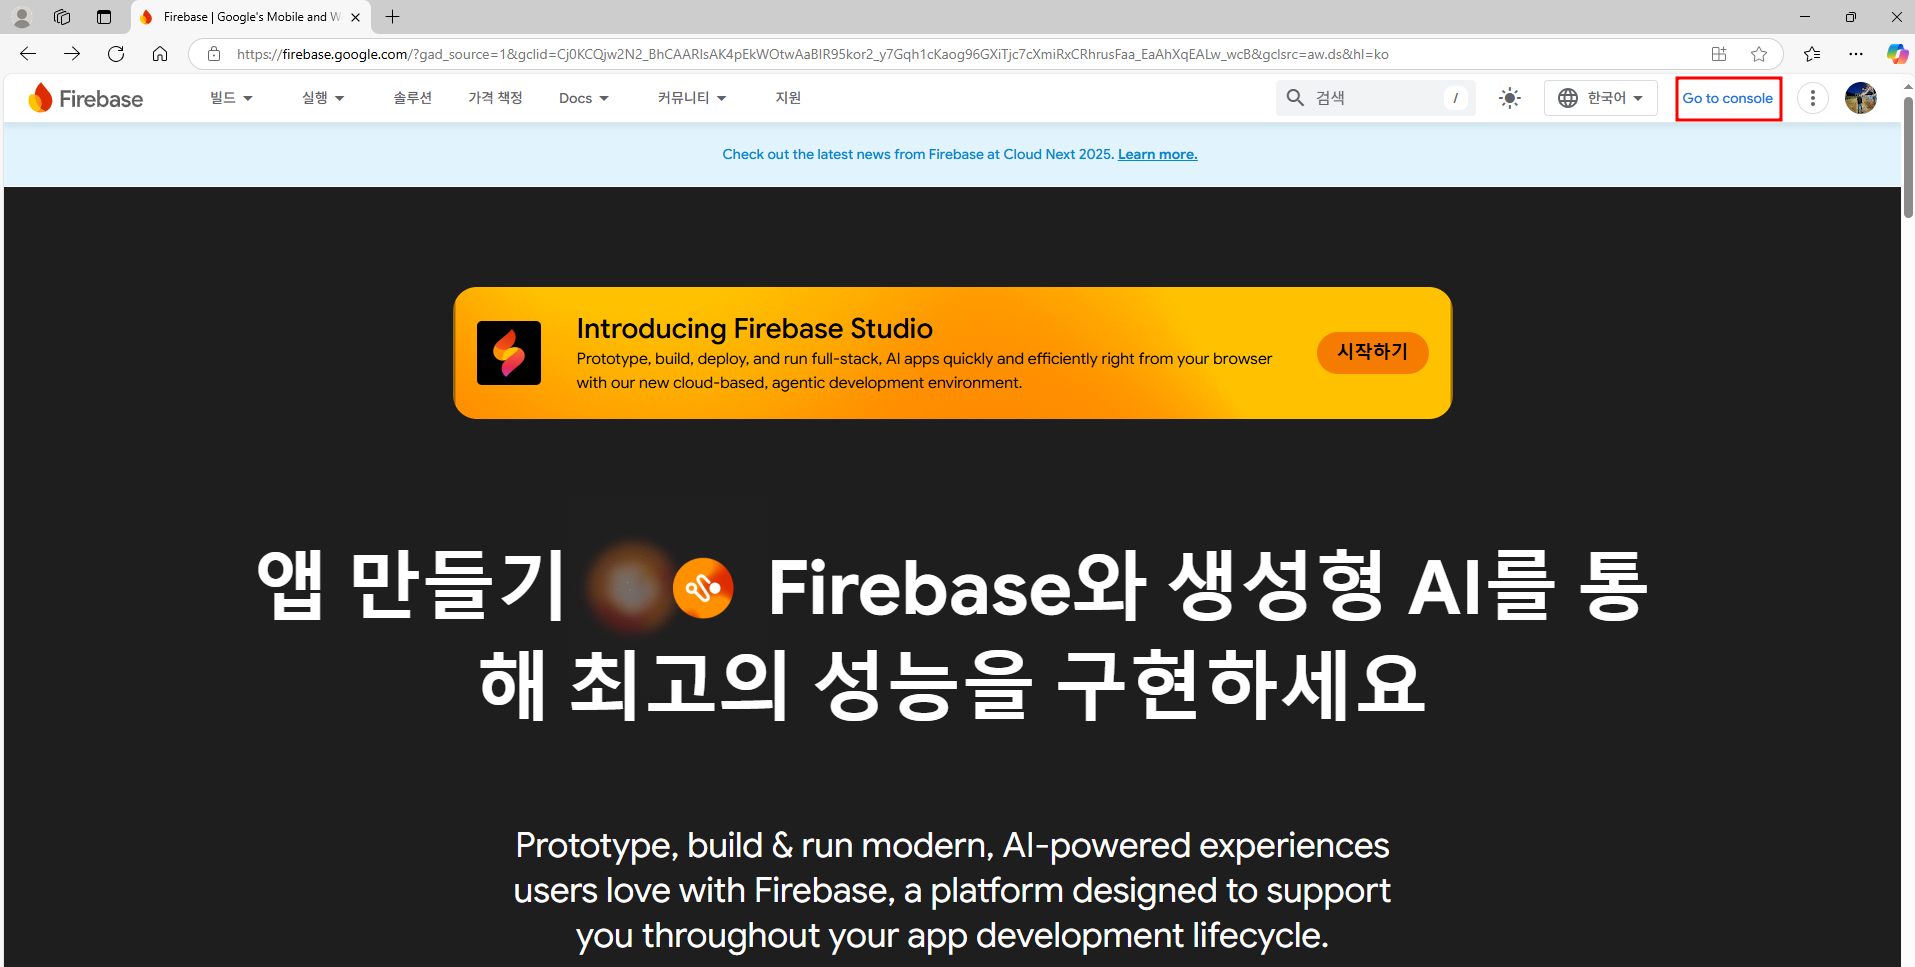View site information lock icon
1915x967 pixels.
tap(214, 54)
